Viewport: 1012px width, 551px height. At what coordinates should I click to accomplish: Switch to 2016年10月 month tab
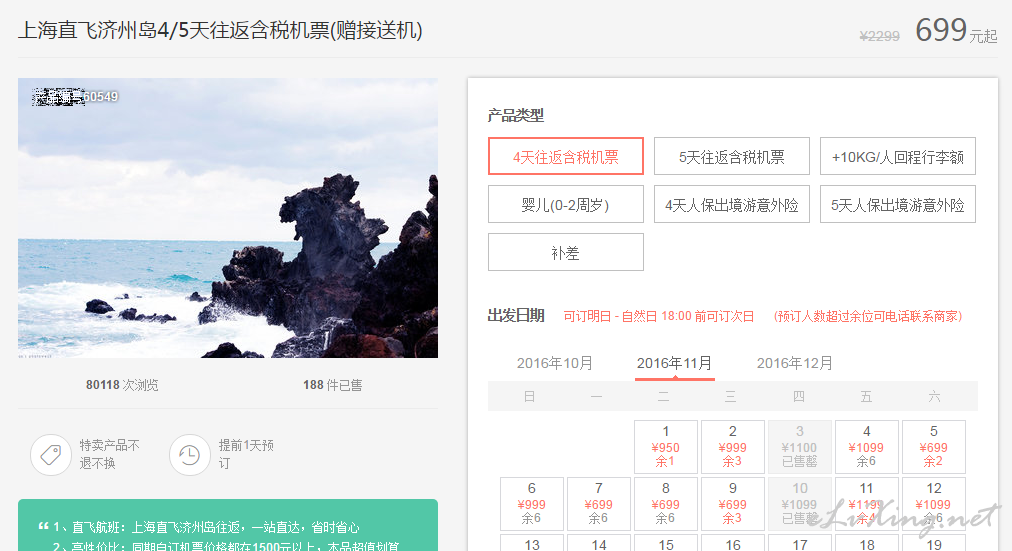click(554, 363)
